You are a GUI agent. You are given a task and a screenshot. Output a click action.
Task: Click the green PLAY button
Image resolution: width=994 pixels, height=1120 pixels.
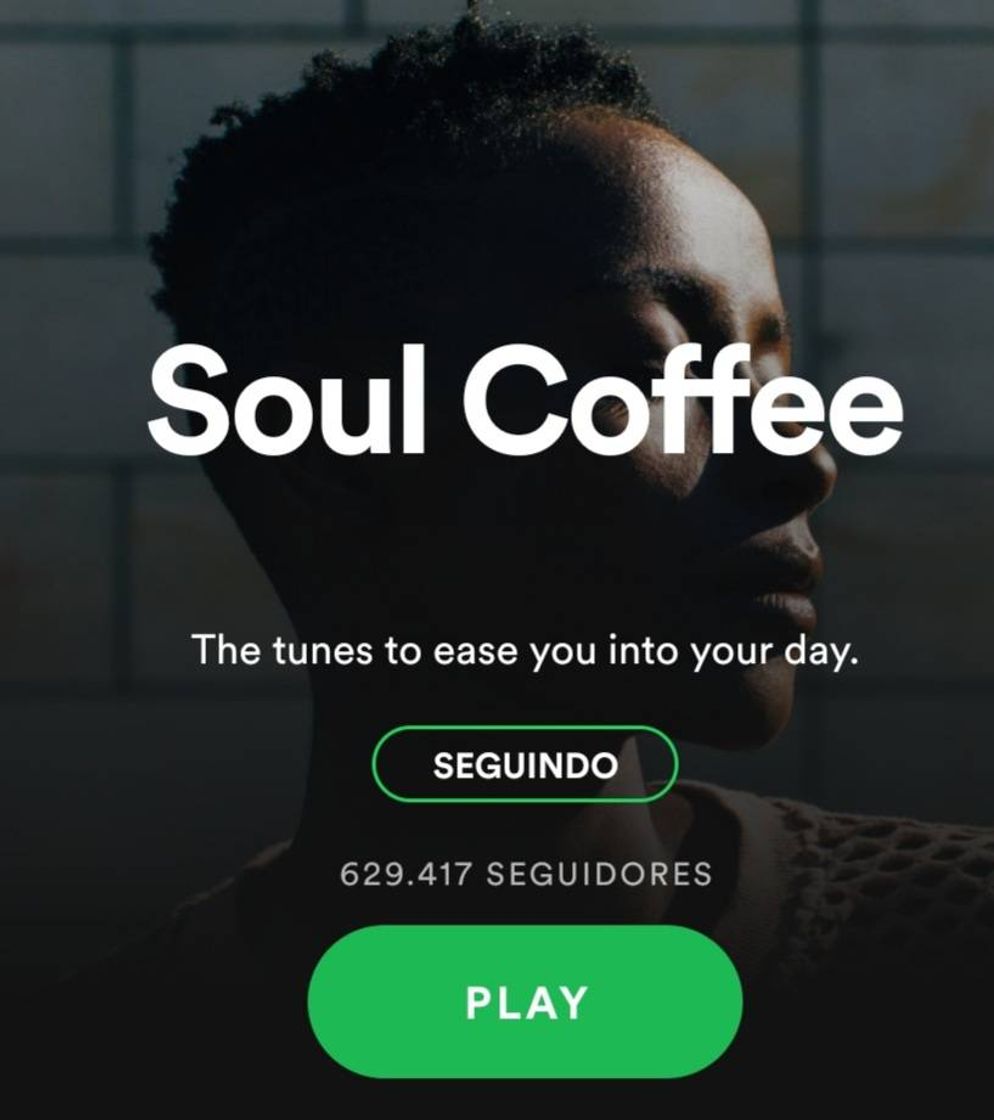coord(525,1001)
